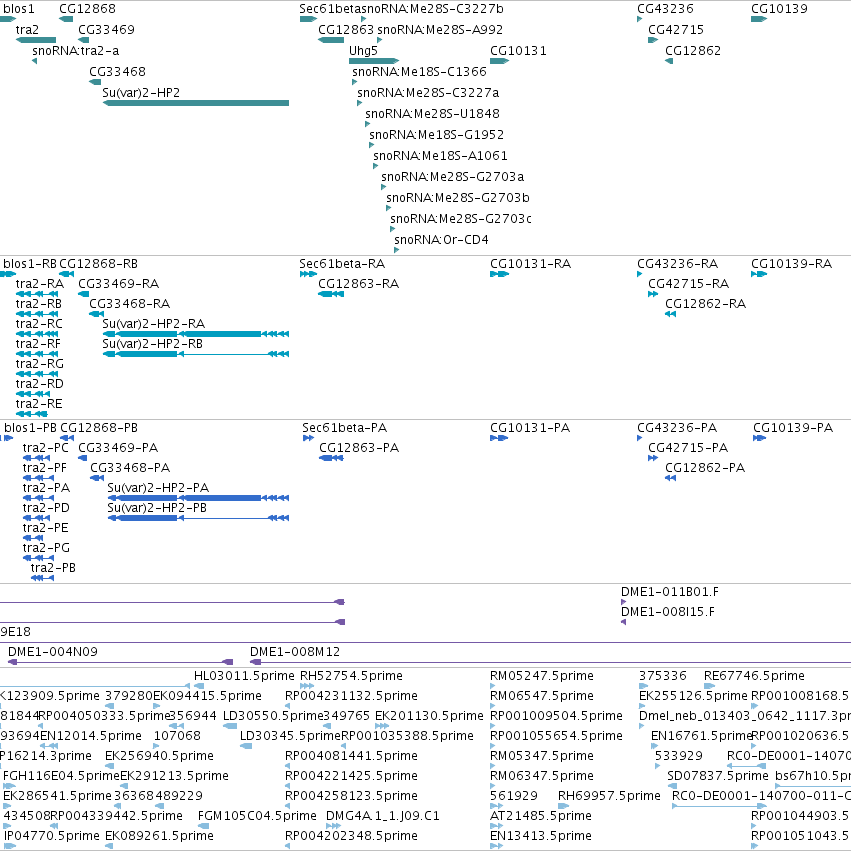Click the RH52754.5prime EST glyph

pos(307,686)
